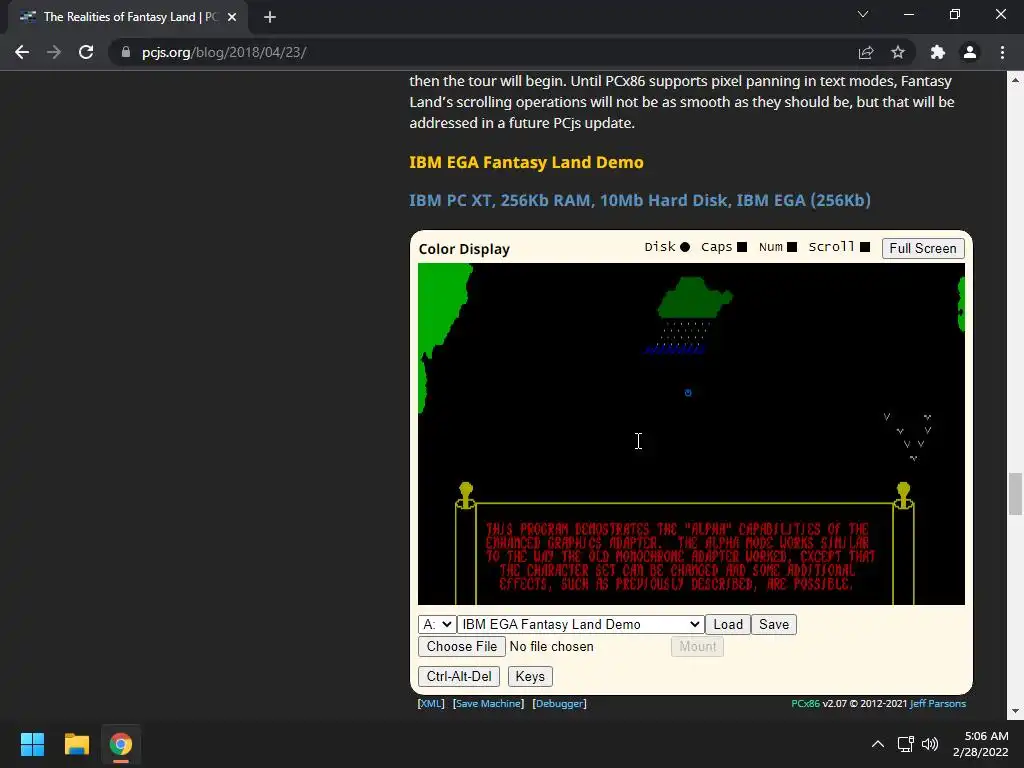The image size is (1024, 768).
Task: Reload the pcjs.org page
Action: point(86,52)
